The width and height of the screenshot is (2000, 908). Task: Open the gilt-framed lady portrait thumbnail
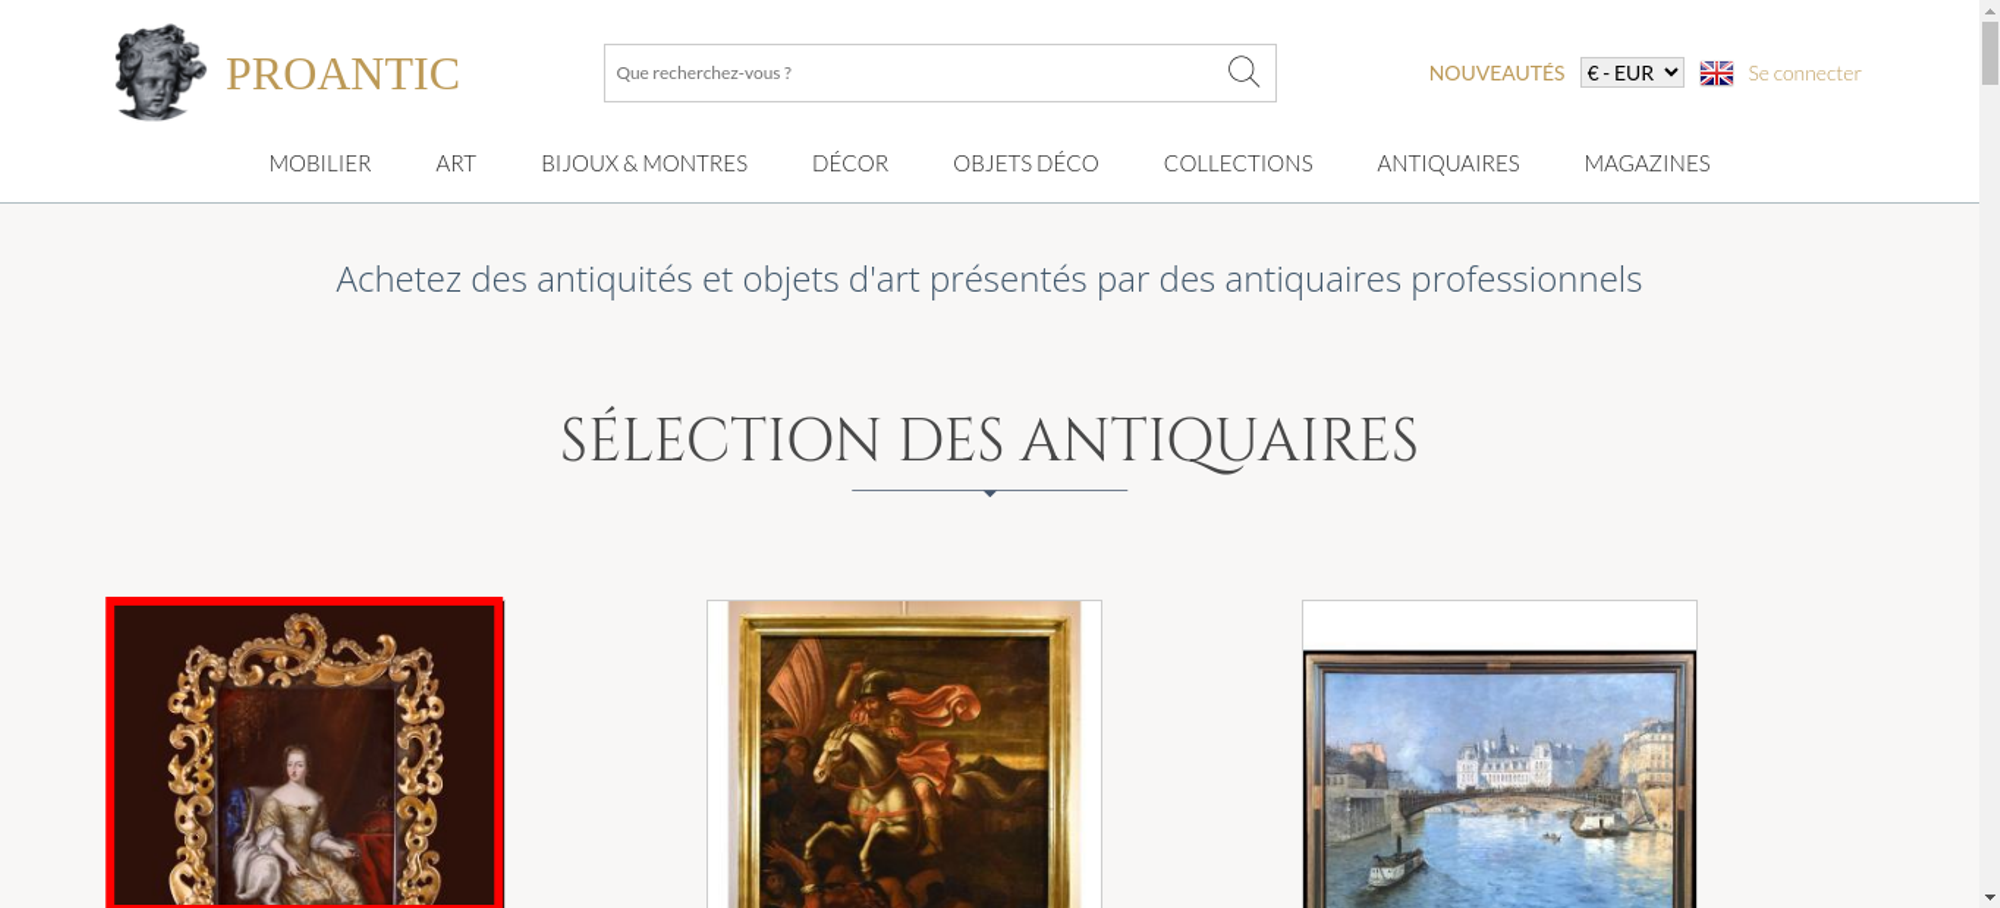click(305, 753)
